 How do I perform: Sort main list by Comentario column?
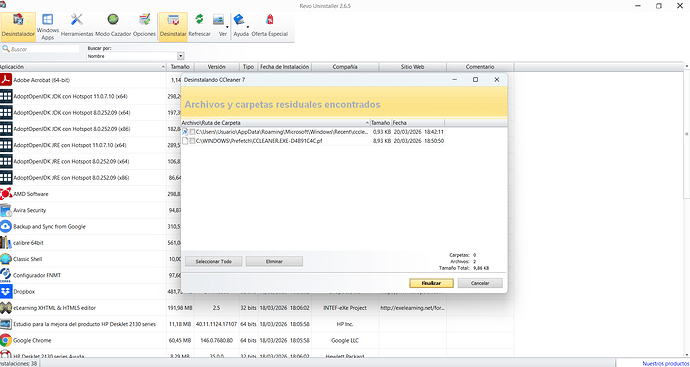click(x=480, y=67)
